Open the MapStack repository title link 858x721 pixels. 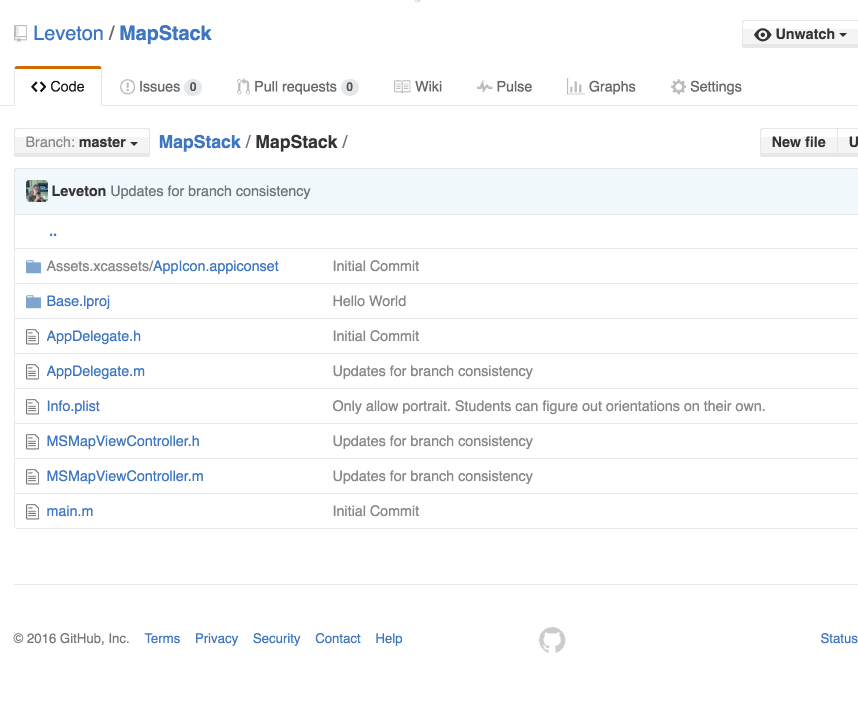[165, 33]
